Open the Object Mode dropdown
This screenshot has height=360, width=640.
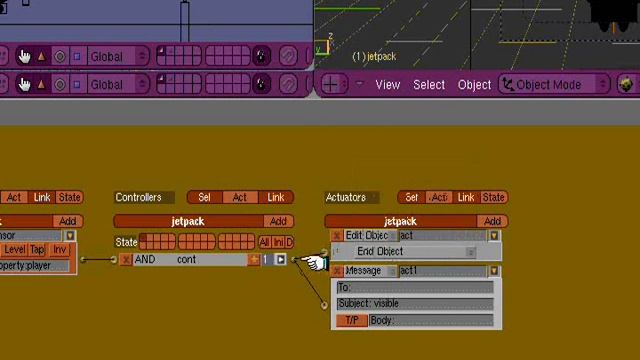(x=554, y=84)
